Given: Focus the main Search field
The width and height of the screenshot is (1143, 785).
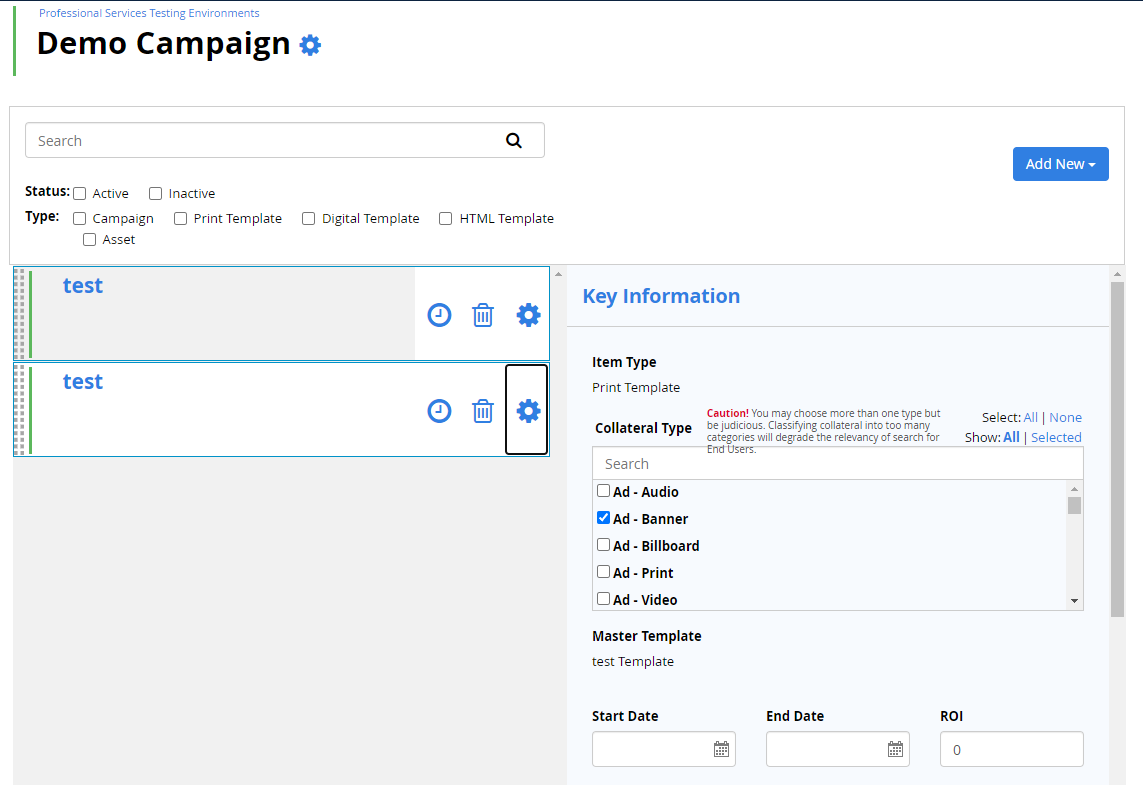Looking at the screenshot, I should pos(285,141).
